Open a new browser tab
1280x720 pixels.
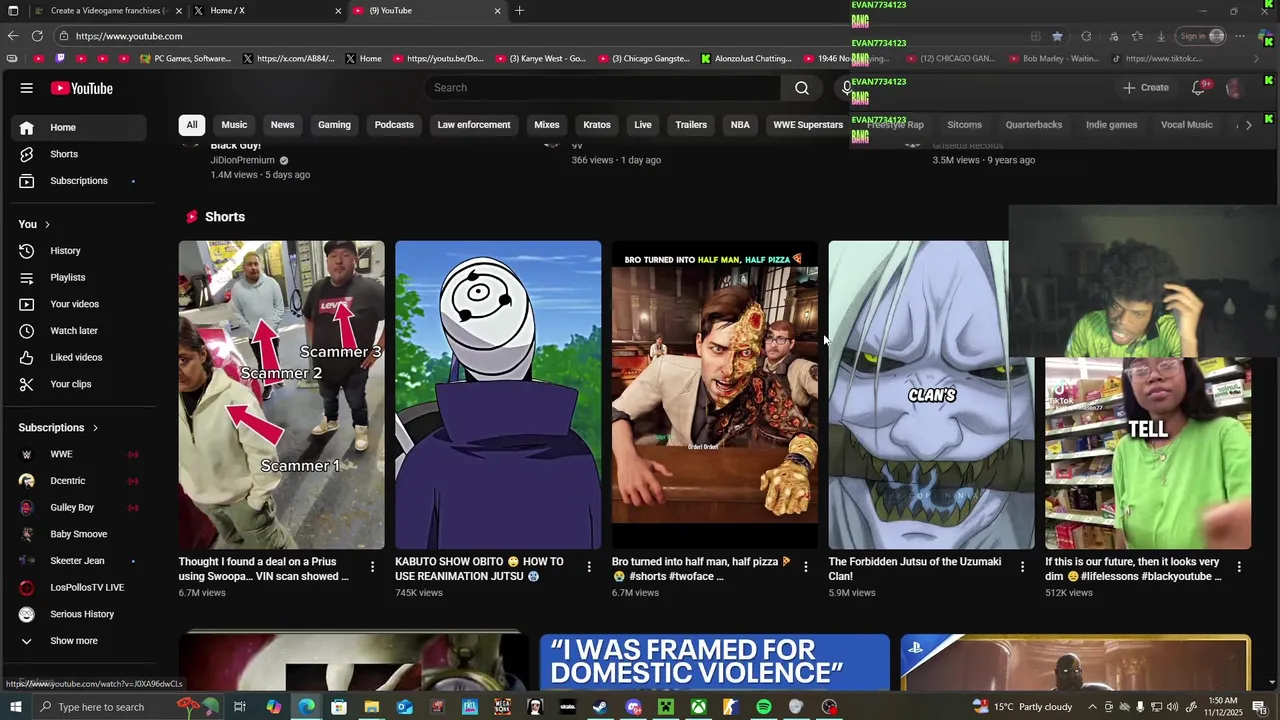(519, 11)
